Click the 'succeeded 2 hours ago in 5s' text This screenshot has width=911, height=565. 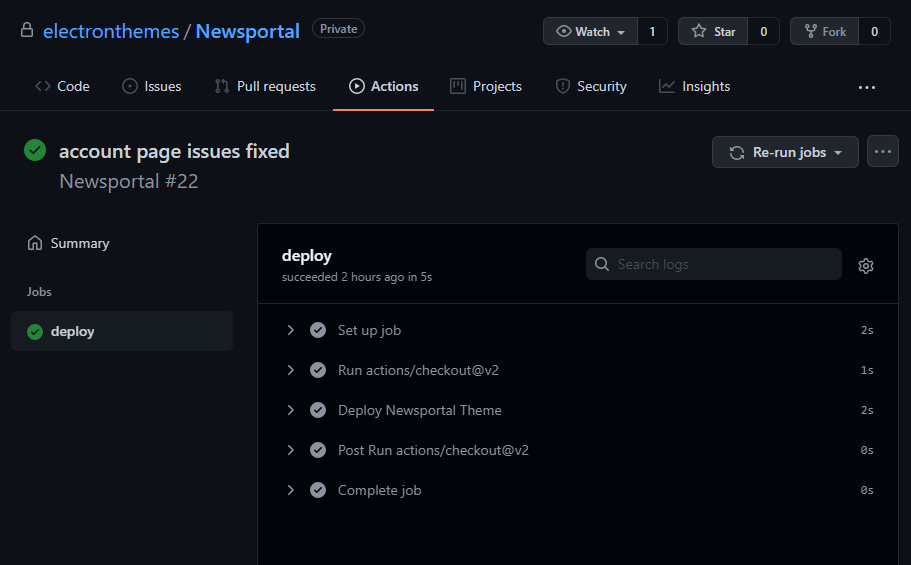point(357,277)
